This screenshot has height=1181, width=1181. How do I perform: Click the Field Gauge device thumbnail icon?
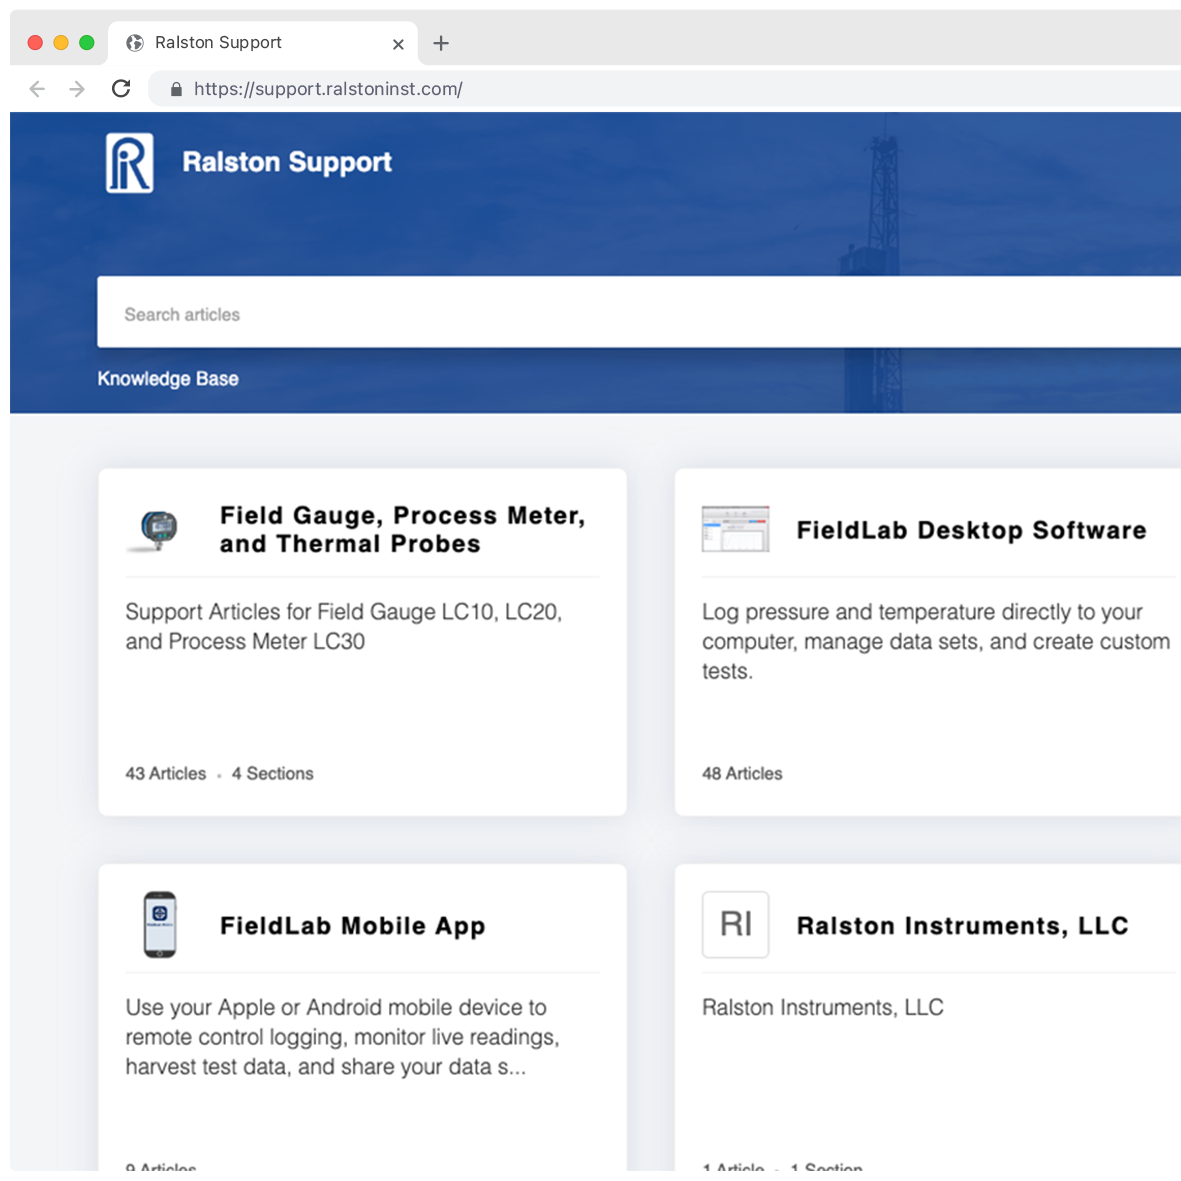click(157, 529)
